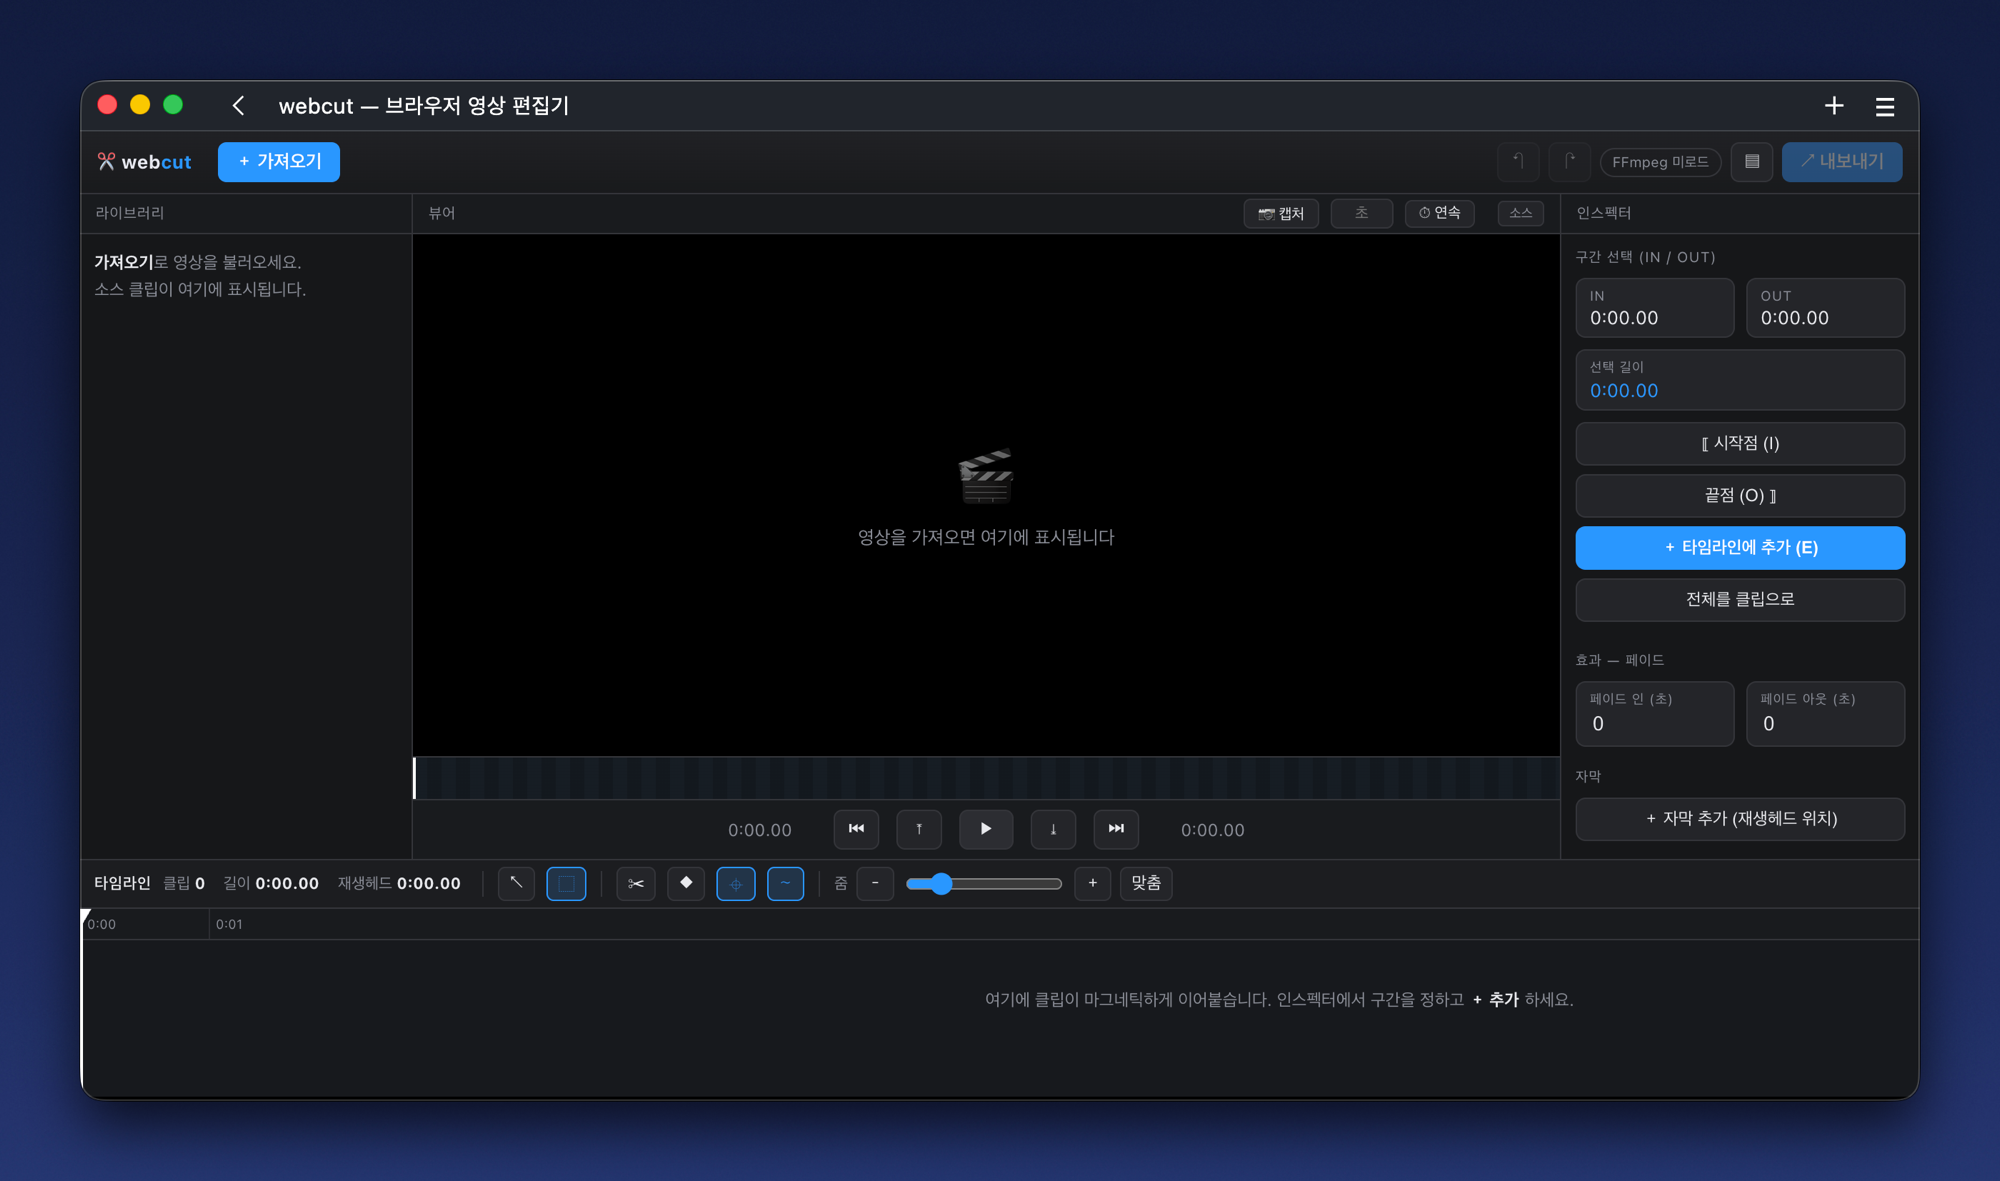2000x1181 pixels.
Task: Click the down-arrow out-point control
Action: [x=1053, y=829]
